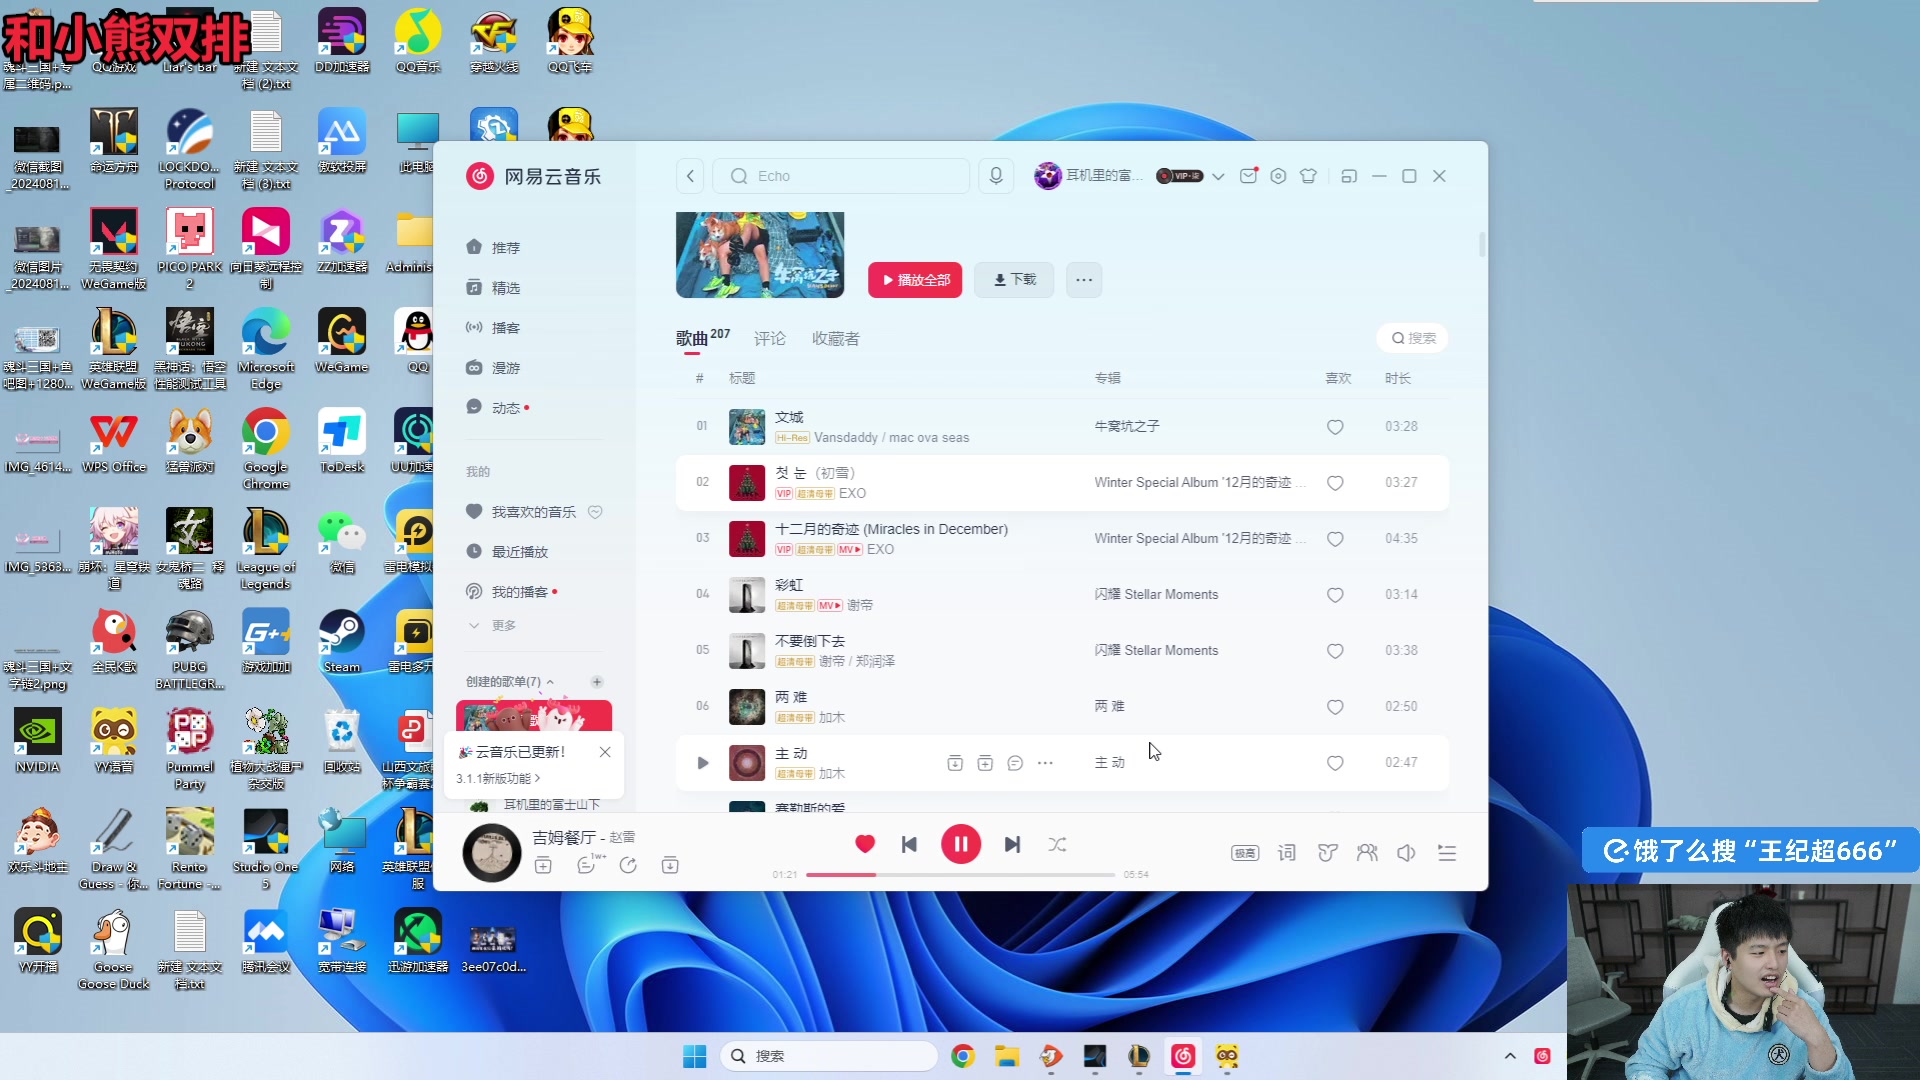Viewport: 1920px width, 1080px height.
Task: Expand the account dropdown next to VIP badge
Action: coord(1218,176)
